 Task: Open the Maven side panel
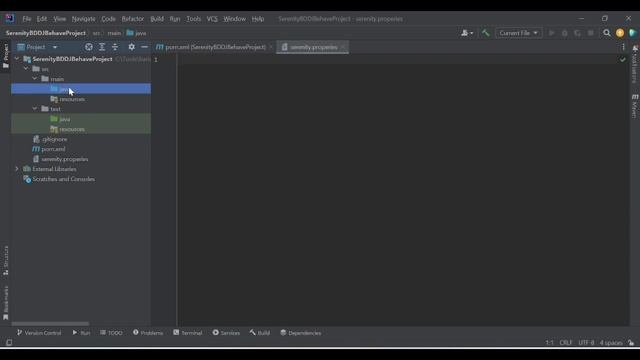(x=635, y=106)
